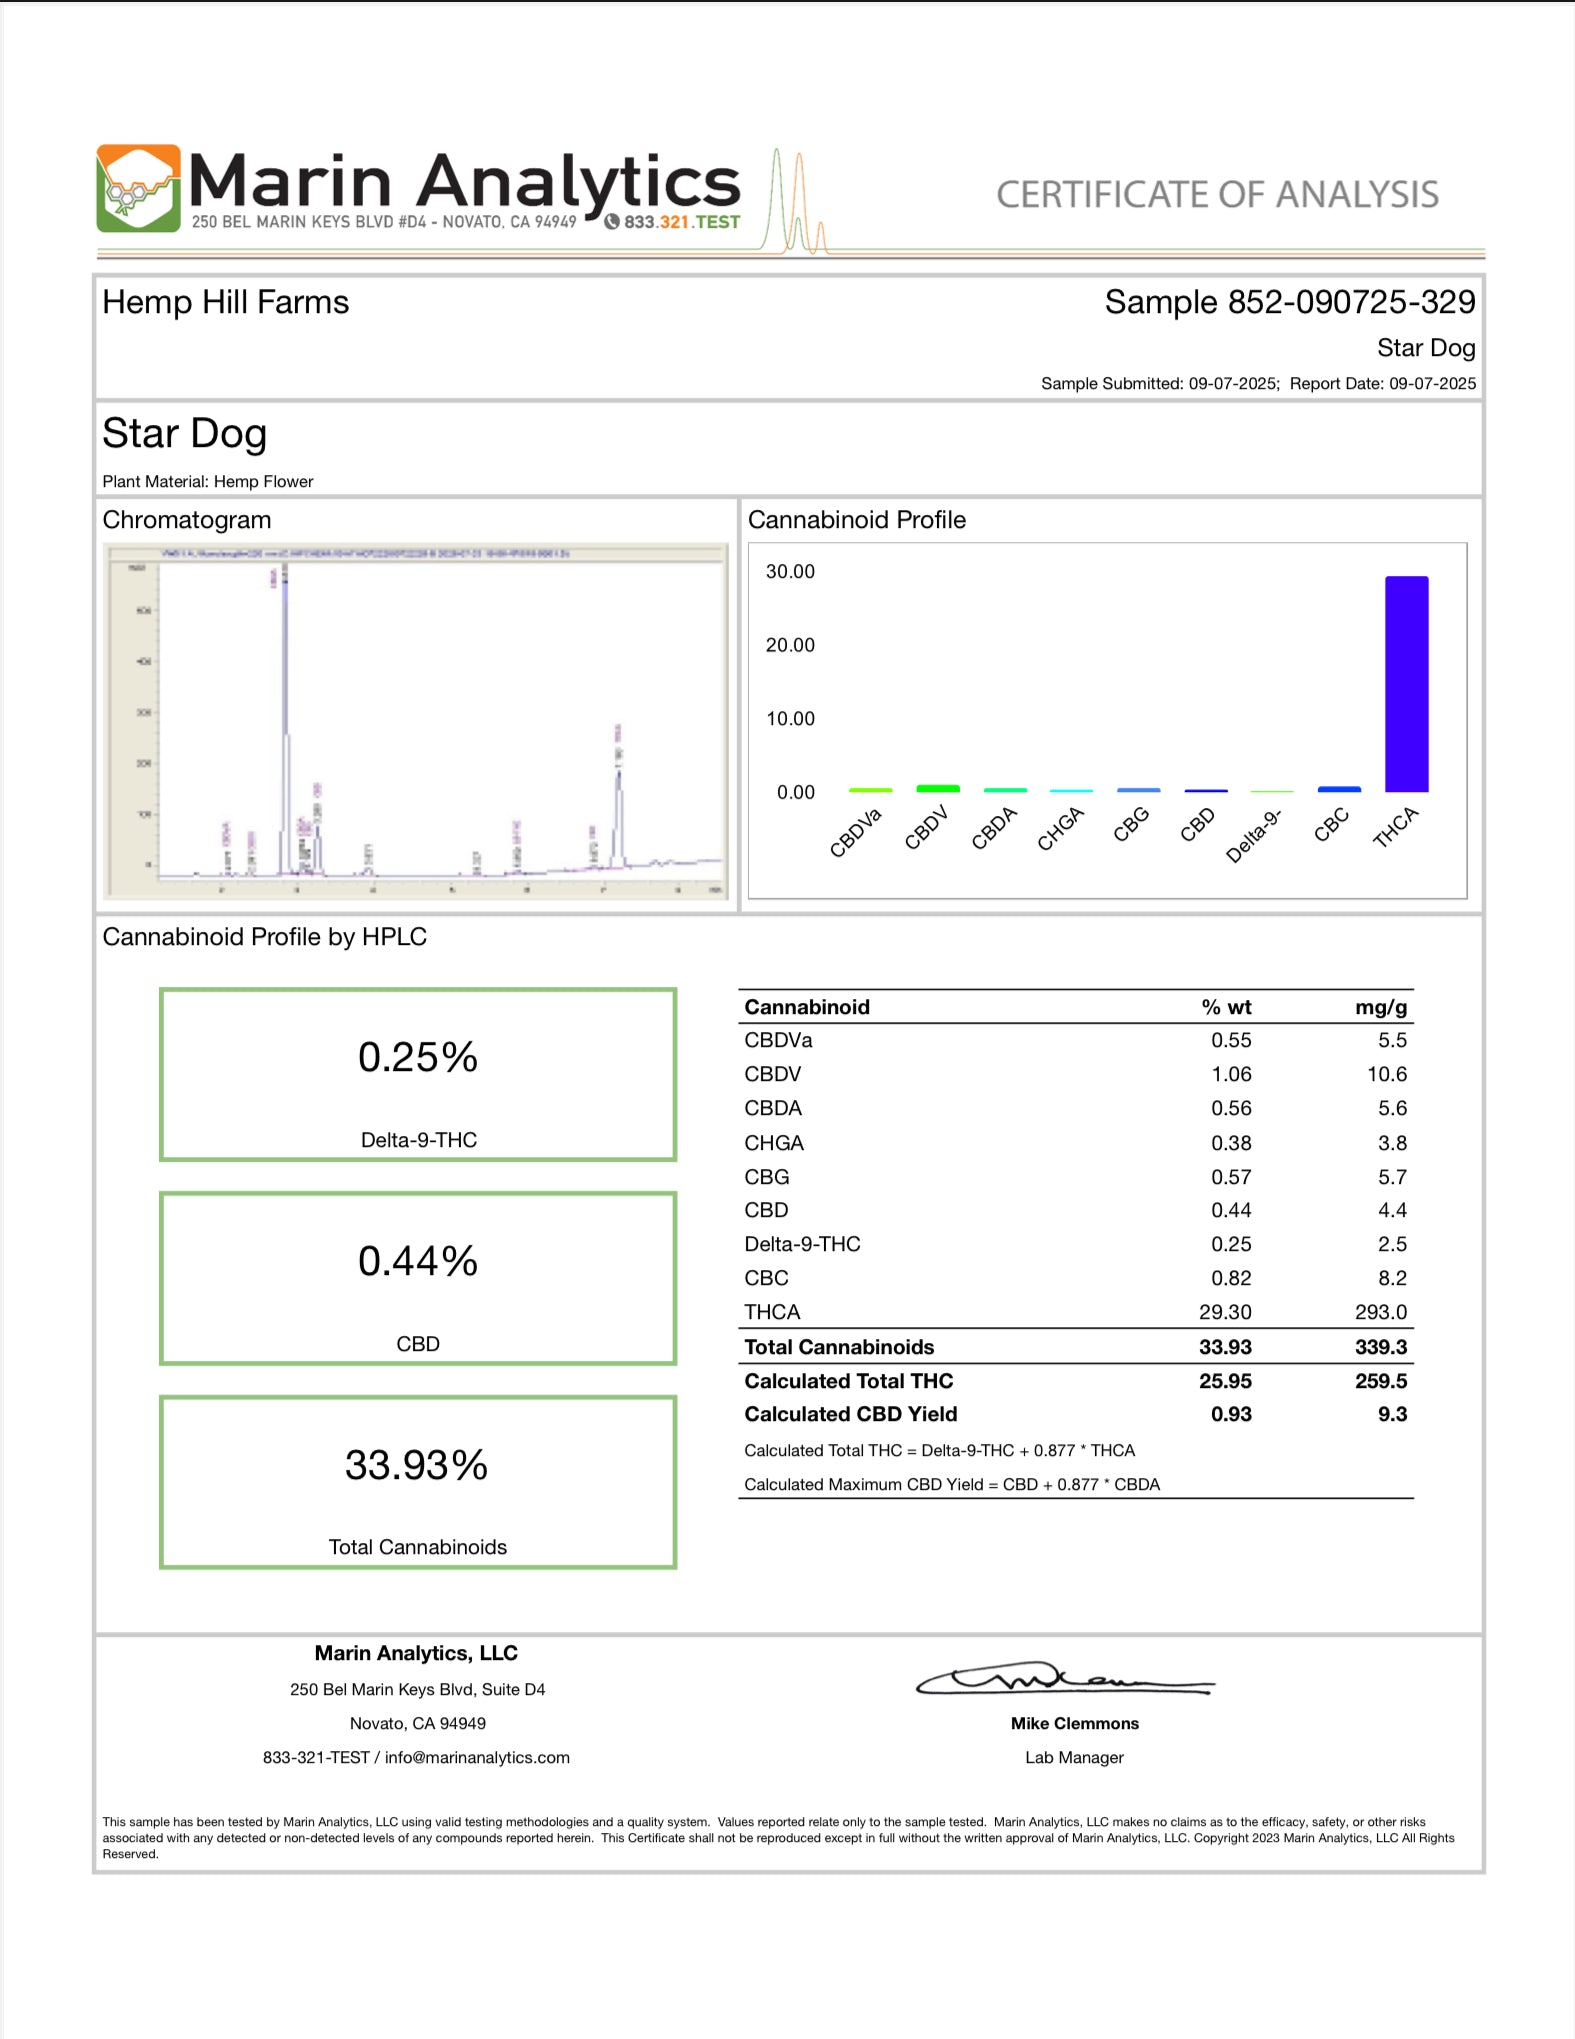Open the Chromatogram plot image

(x=416, y=721)
